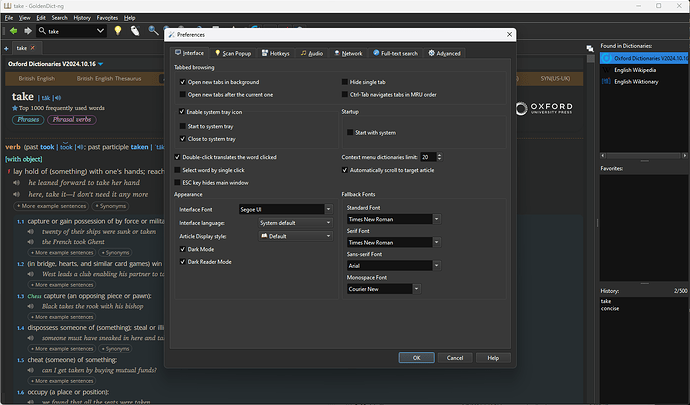Enable 'Start with system' checkbox

pyautogui.click(x=350, y=133)
